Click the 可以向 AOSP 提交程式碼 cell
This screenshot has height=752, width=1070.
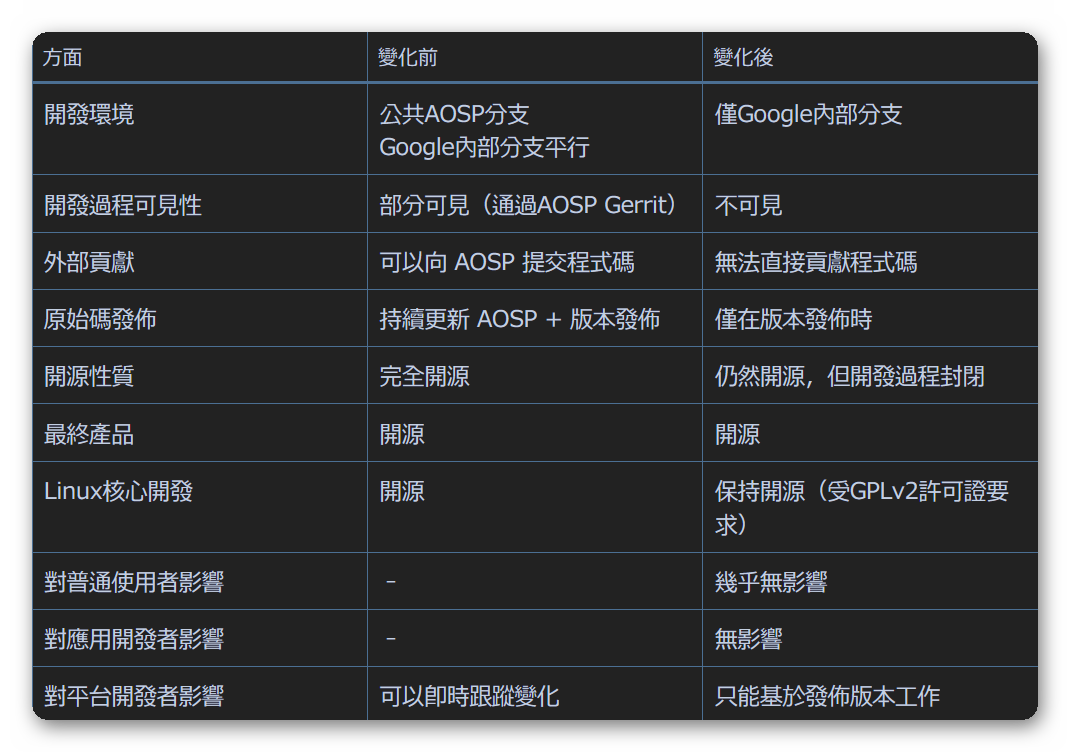(507, 262)
